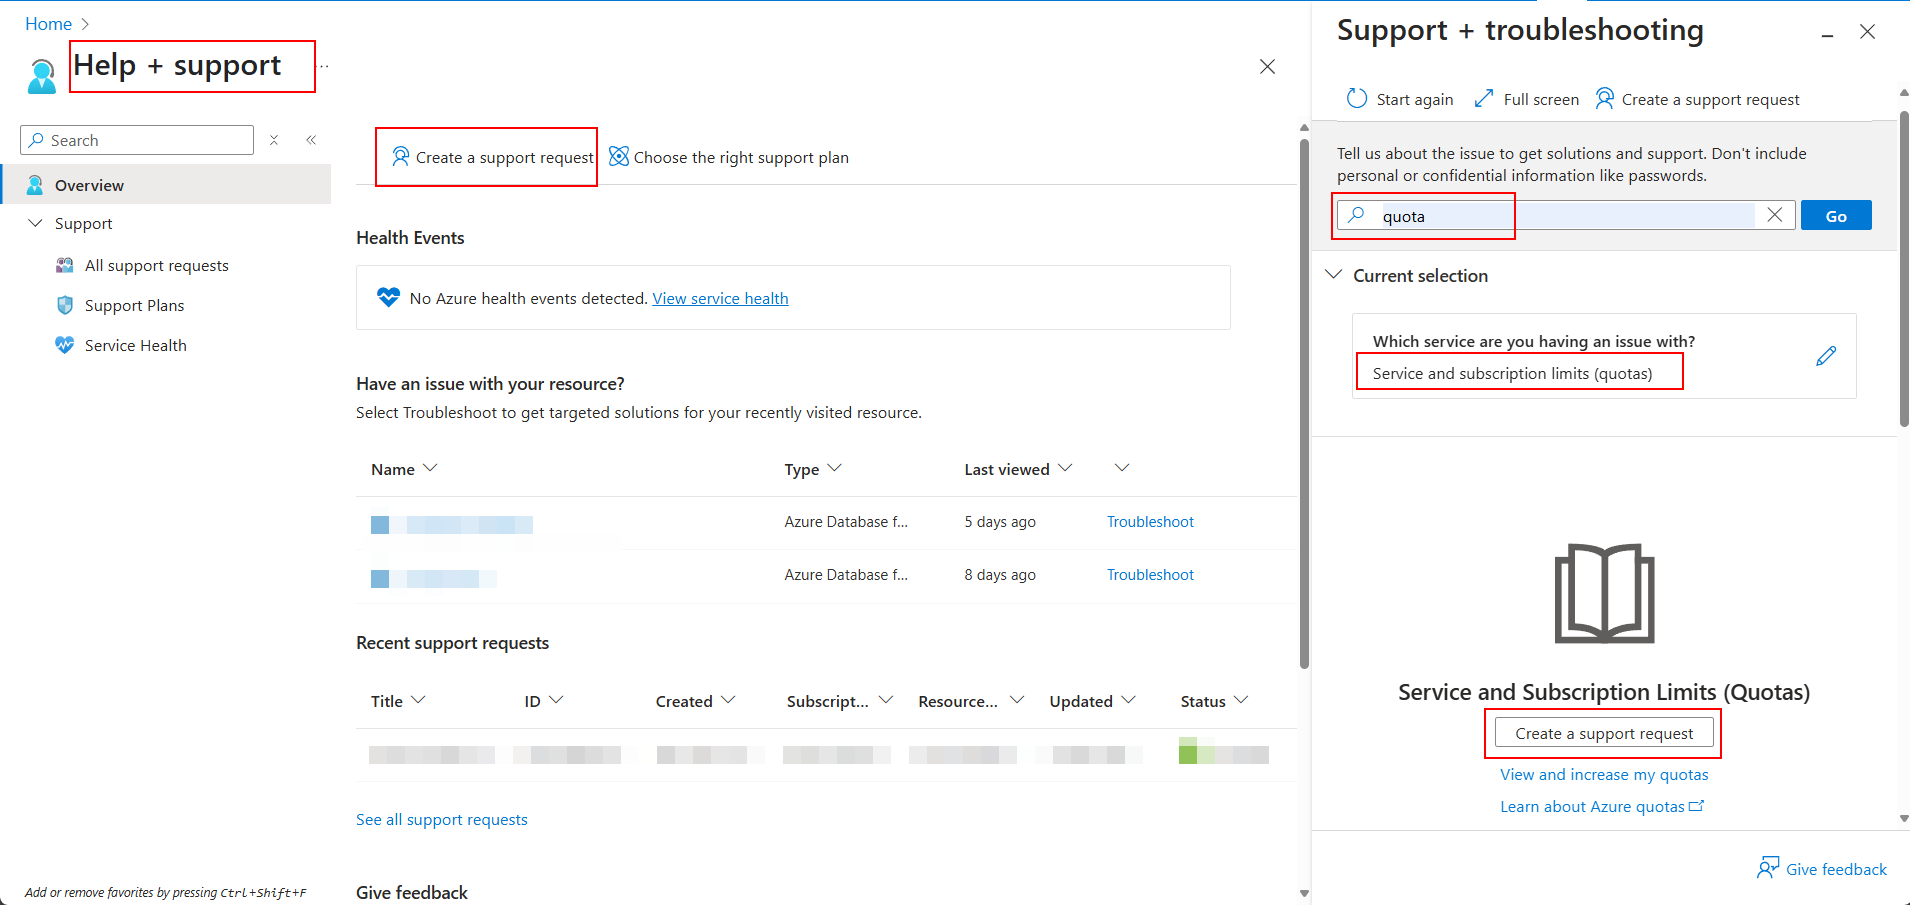Sort requests by Title column
Viewport: 1910px width, 905px height.
[x=418, y=700]
